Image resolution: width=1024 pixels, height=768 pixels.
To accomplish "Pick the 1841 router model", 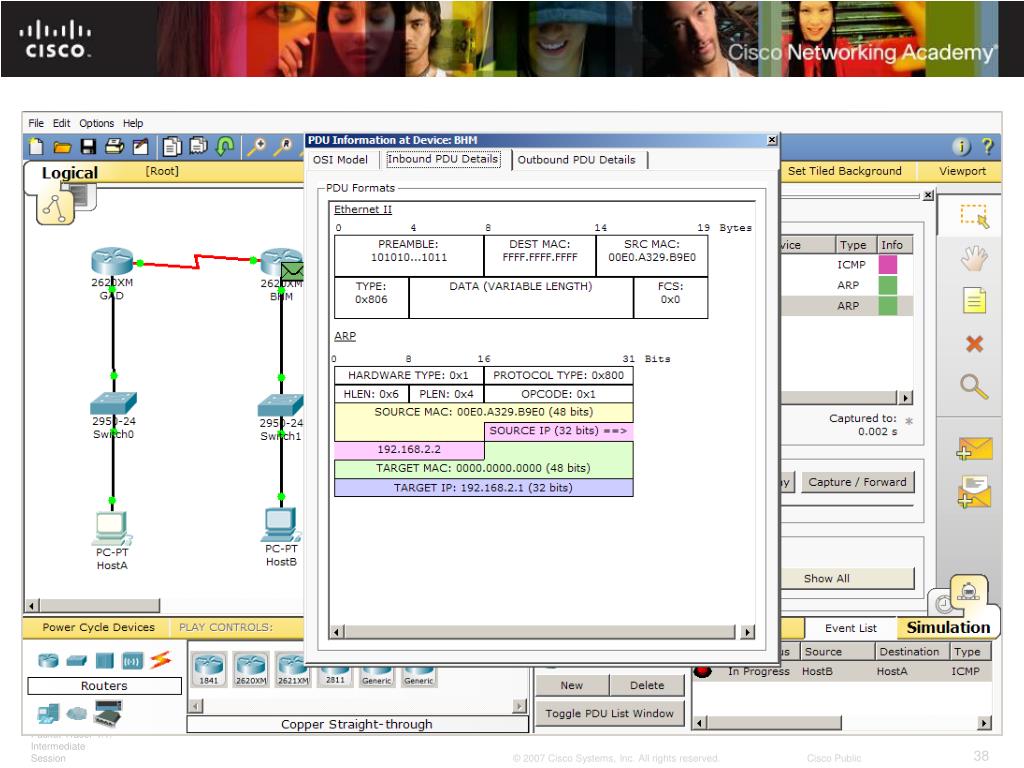I will point(209,669).
